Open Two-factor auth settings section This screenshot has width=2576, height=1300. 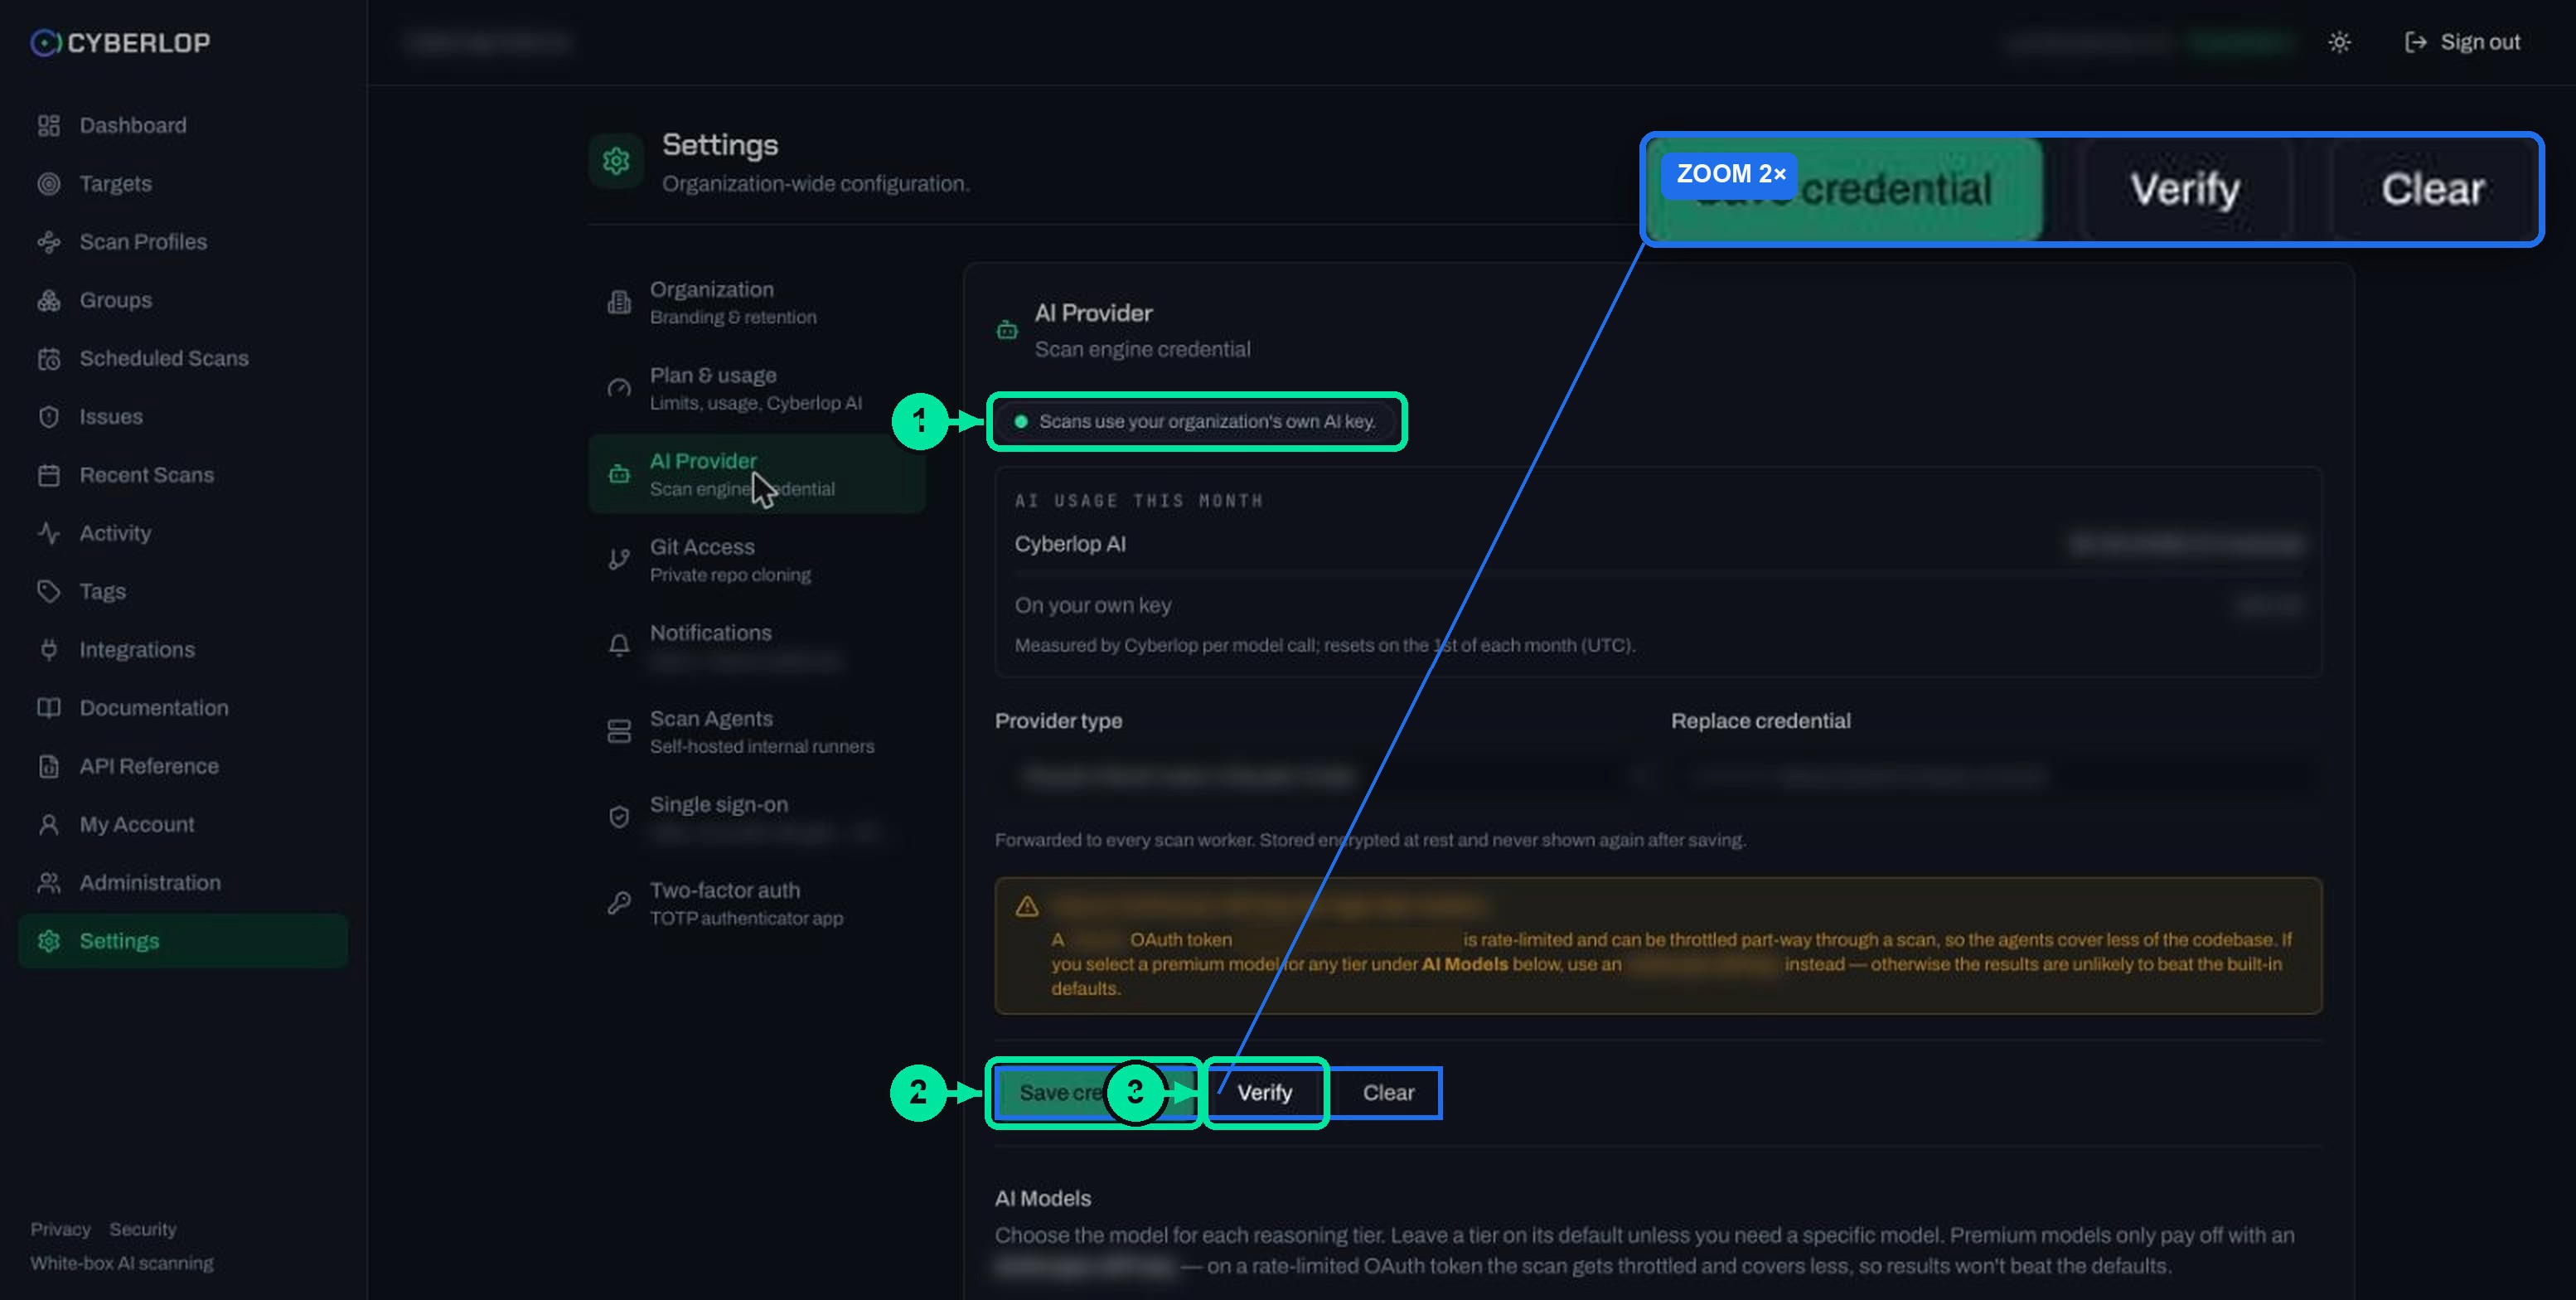[757, 903]
